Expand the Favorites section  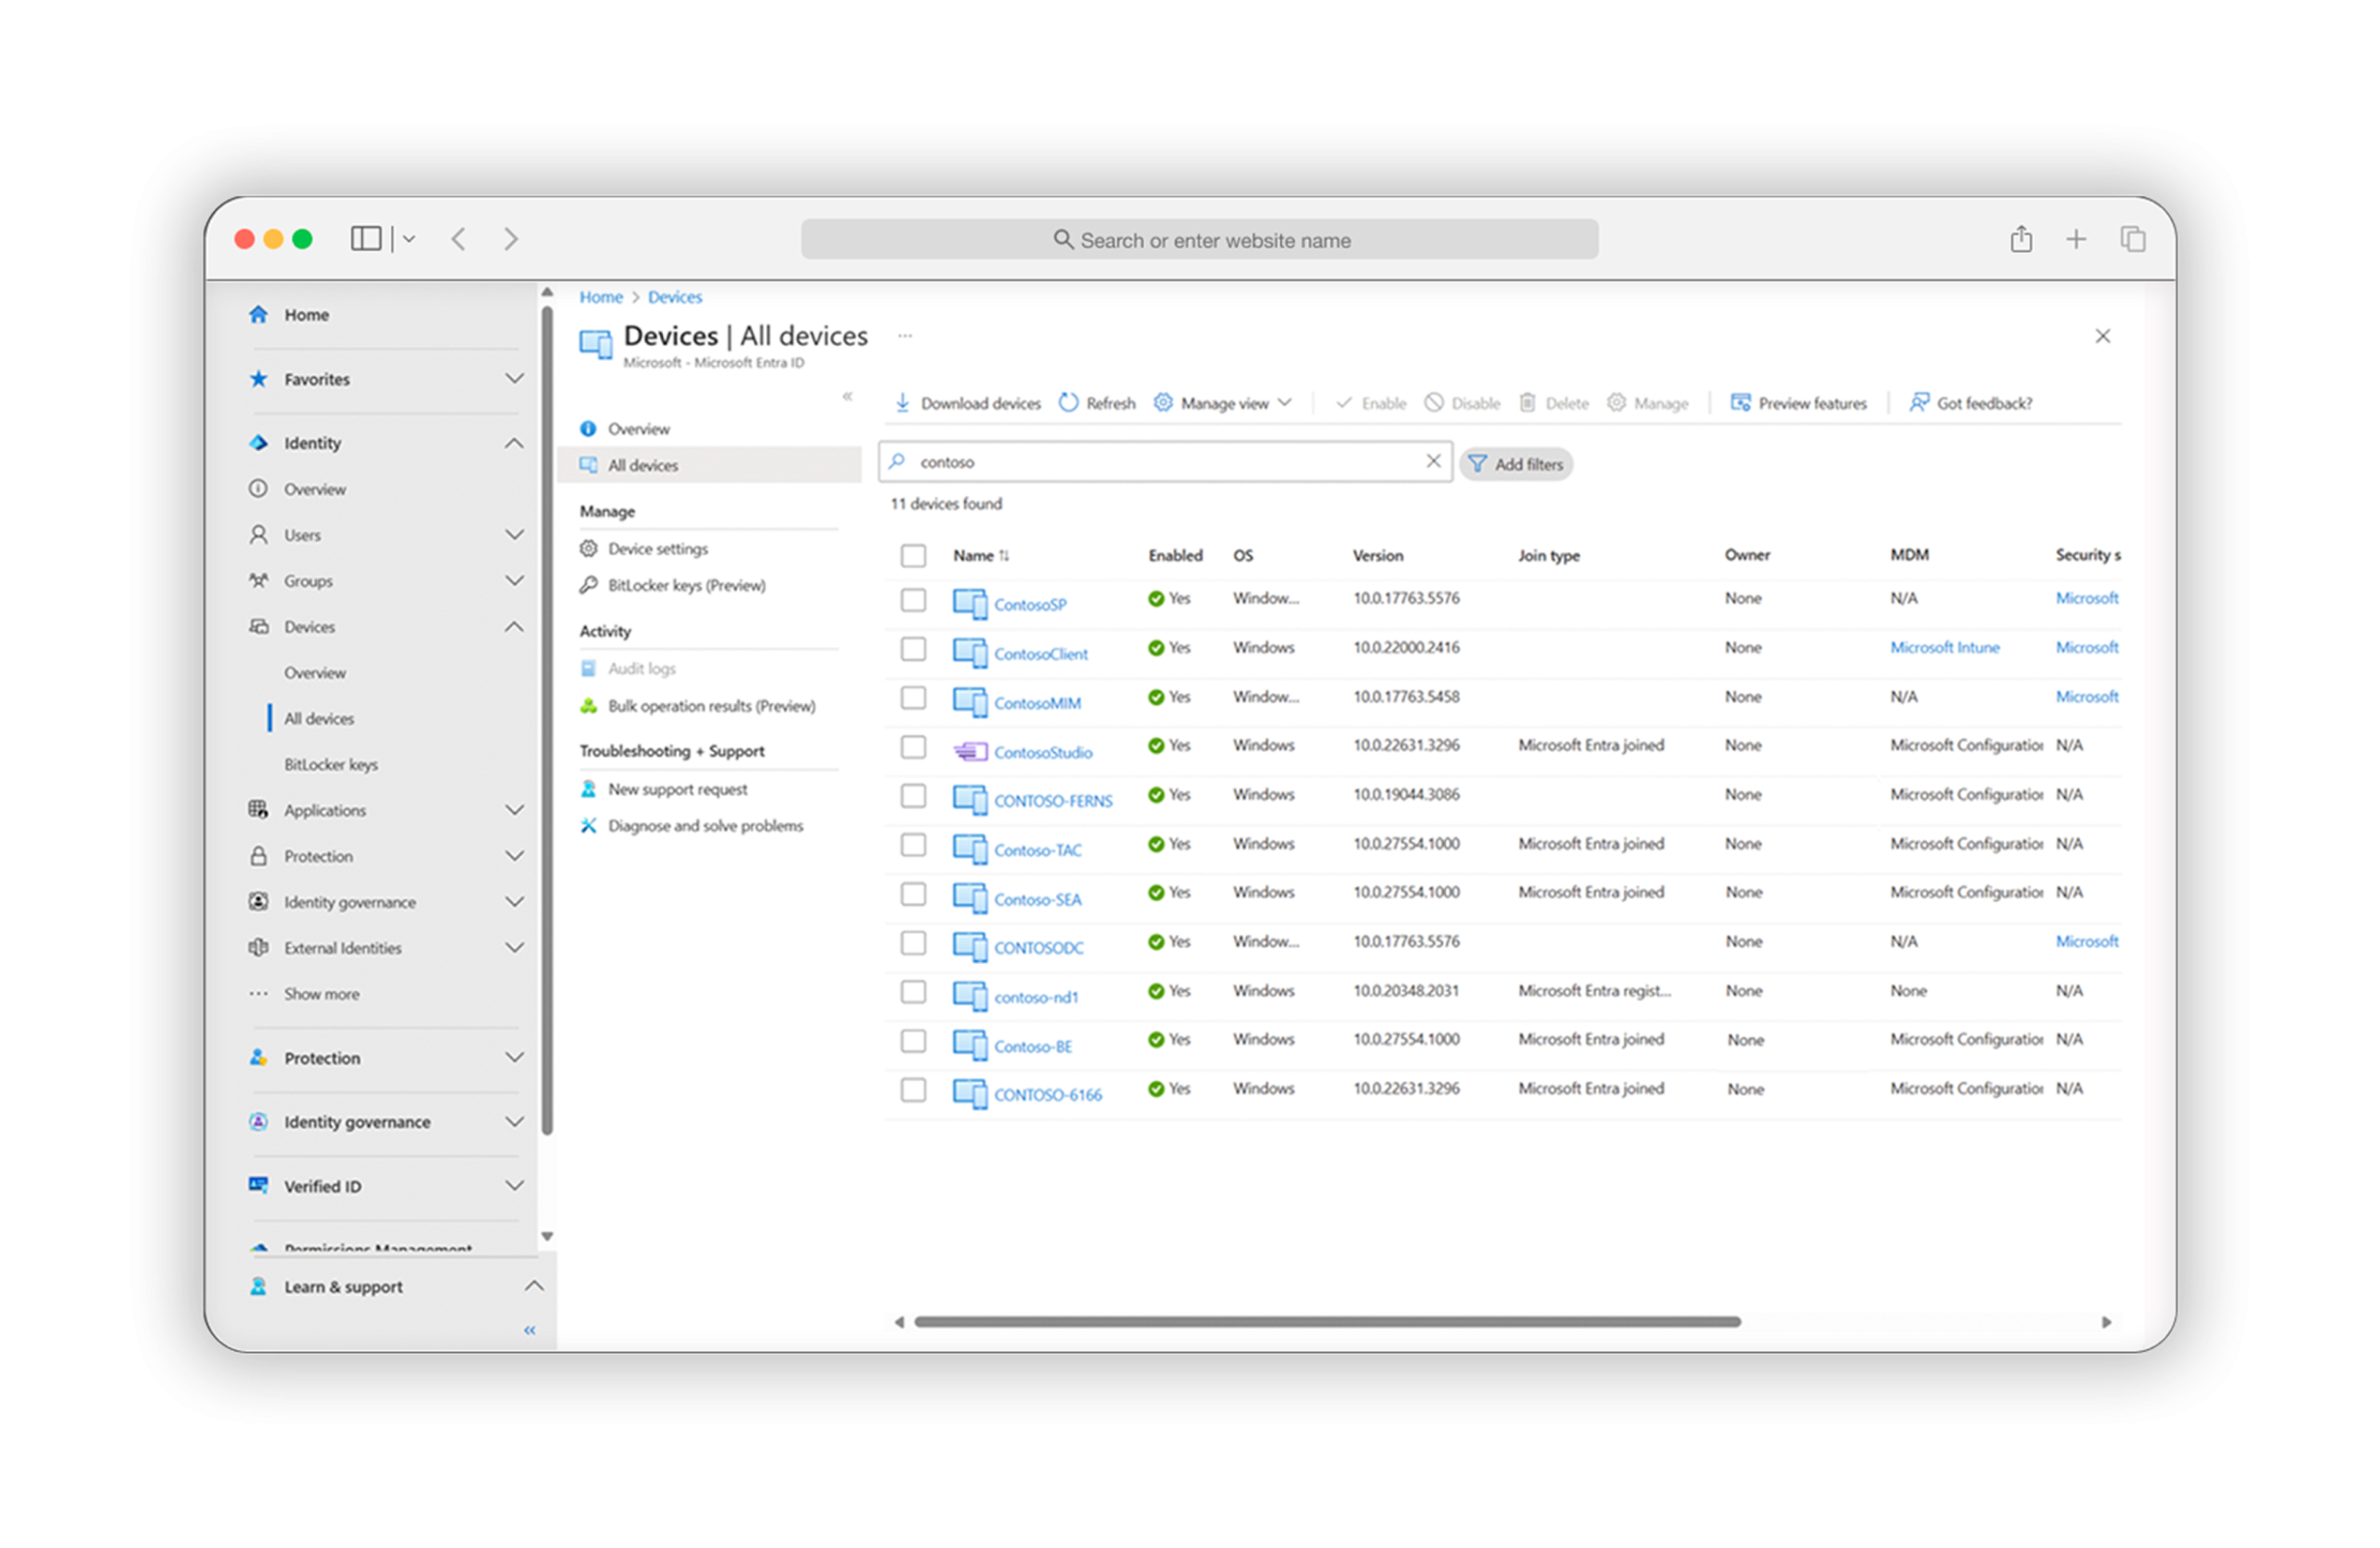pyautogui.click(x=514, y=379)
